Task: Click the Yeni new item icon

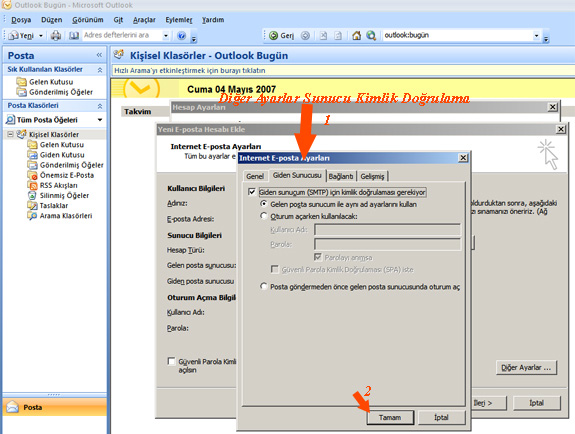Action: pos(13,36)
